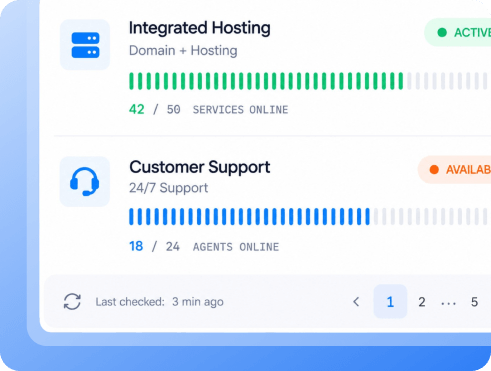Click the Last checked: 3 min ago text
Image resolution: width=491 pixels, height=371 pixels.
(x=159, y=302)
